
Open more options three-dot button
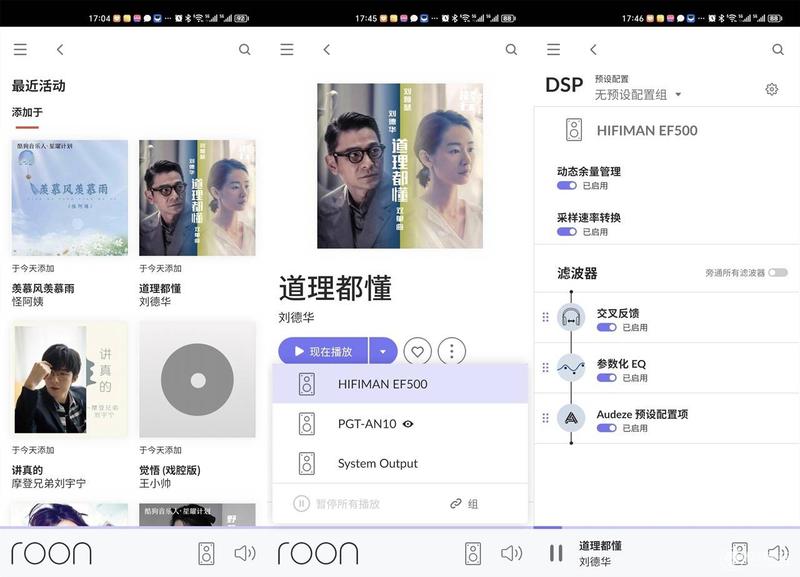[x=452, y=352]
